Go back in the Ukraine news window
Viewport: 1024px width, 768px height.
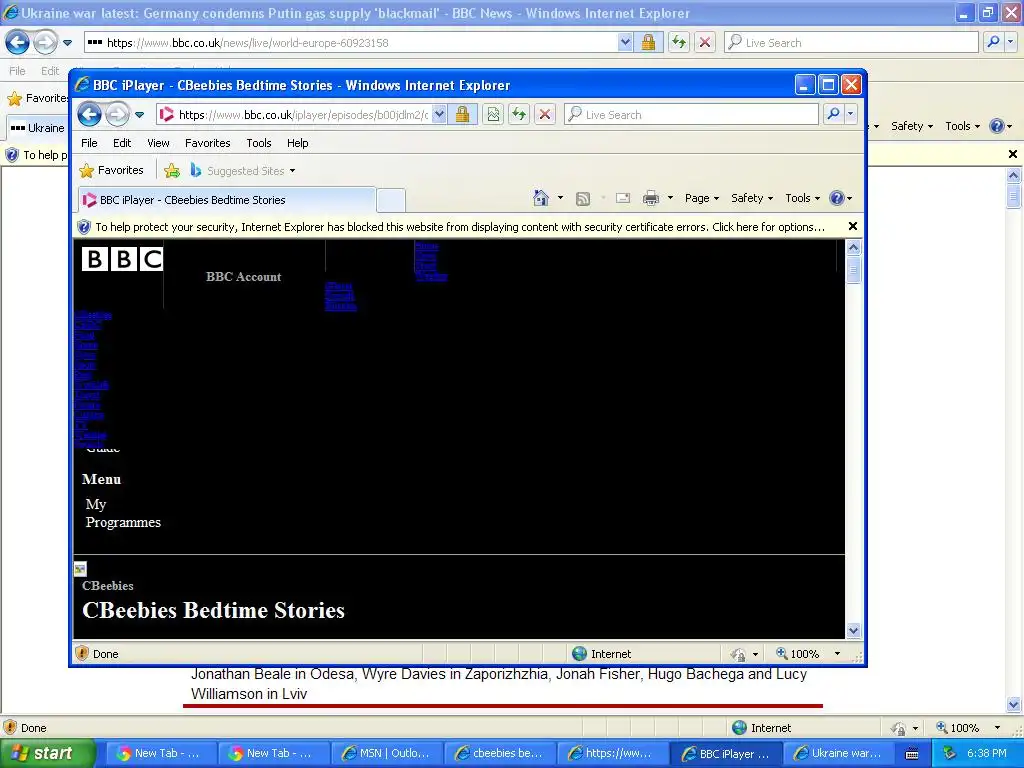pos(18,43)
